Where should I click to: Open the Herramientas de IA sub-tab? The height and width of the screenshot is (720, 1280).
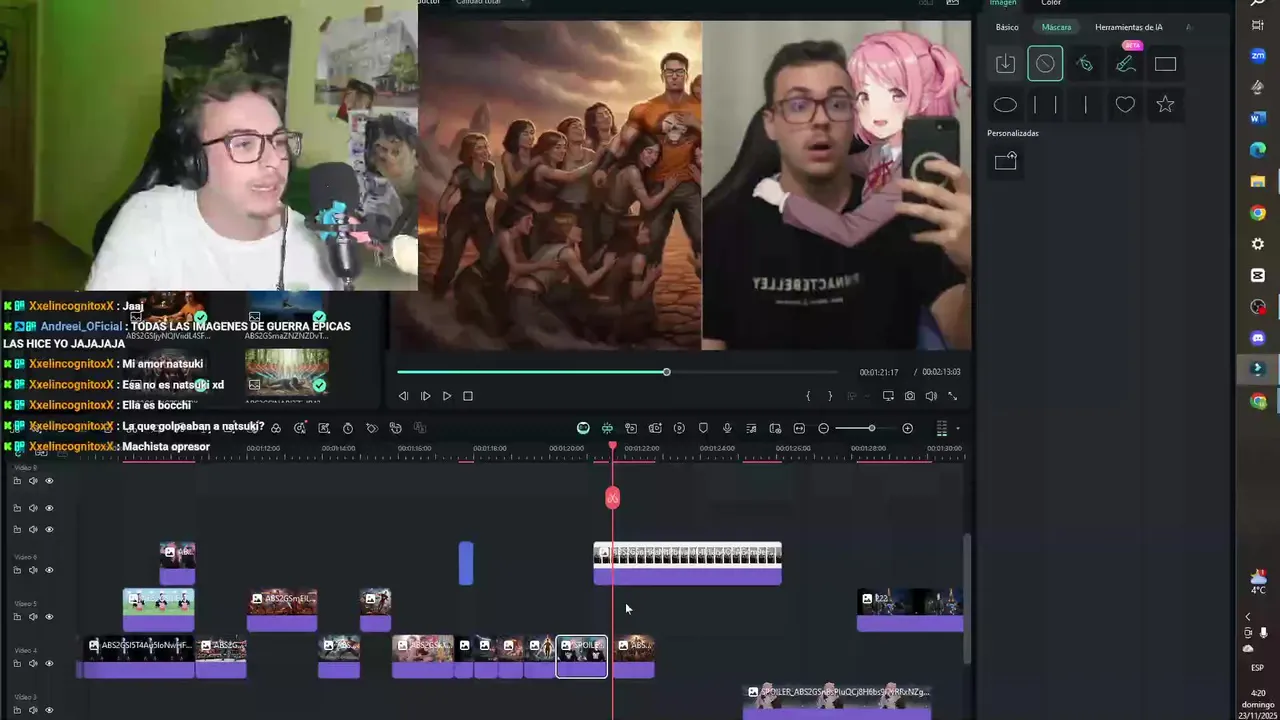(x=1129, y=28)
